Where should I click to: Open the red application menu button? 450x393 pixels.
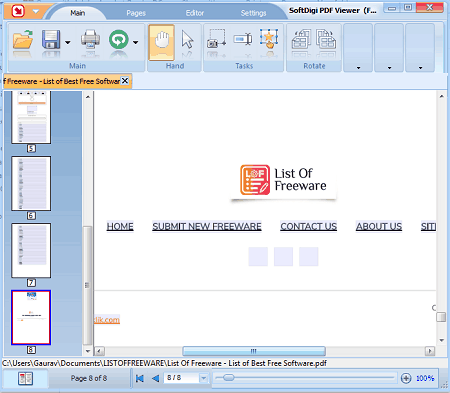point(18,11)
